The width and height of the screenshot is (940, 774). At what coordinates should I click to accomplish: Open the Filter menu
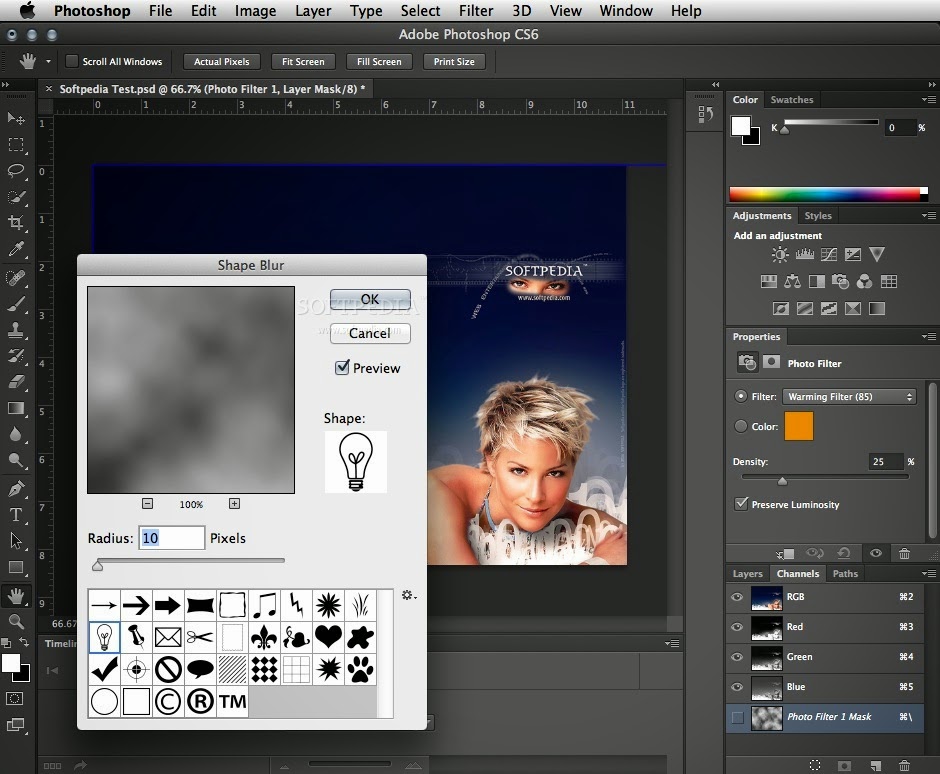476,11
